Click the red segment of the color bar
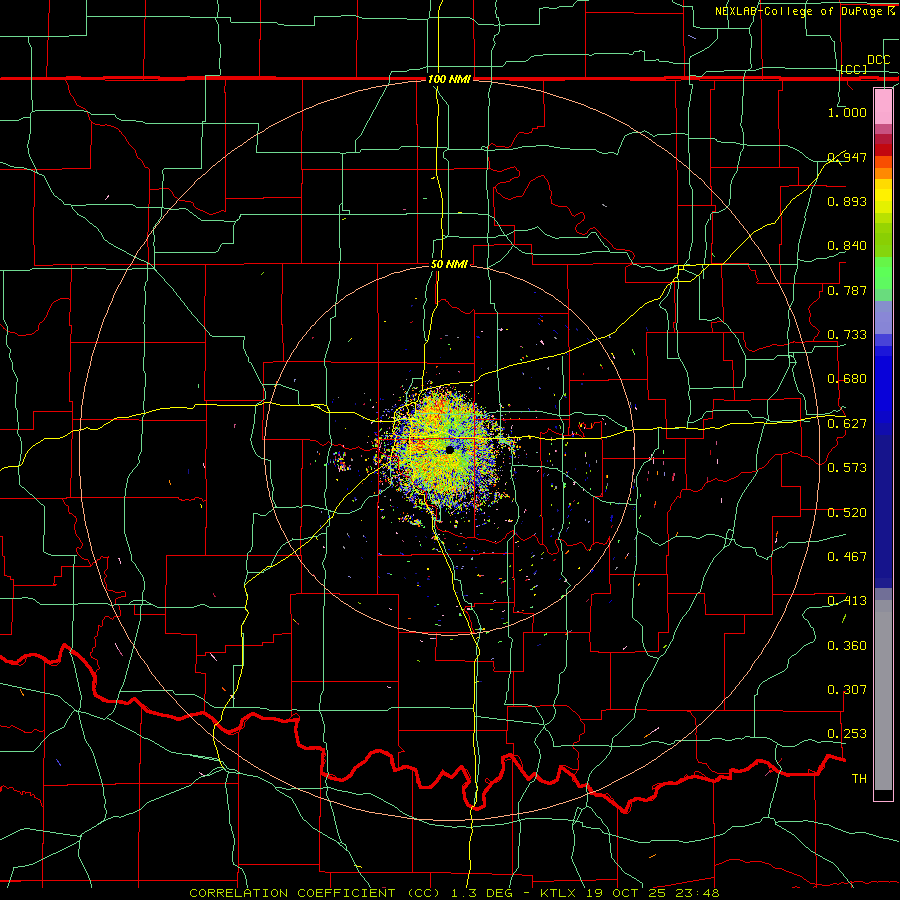The width and height of the screenshot is (900, 900). tap(883, 150)
